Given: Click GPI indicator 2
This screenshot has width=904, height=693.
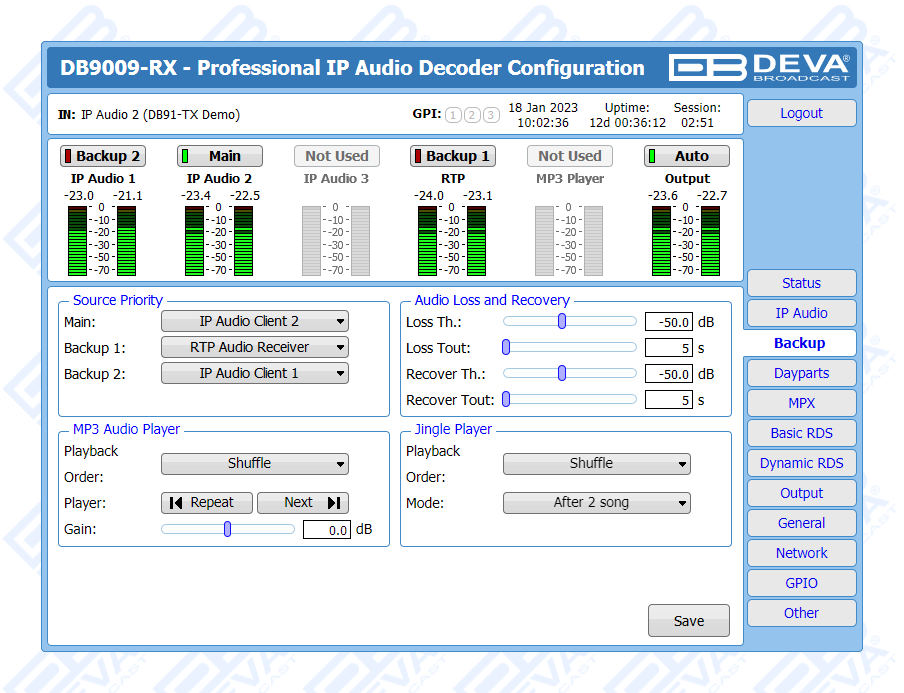Looking at the screenshot, I should tap(472, 115).
